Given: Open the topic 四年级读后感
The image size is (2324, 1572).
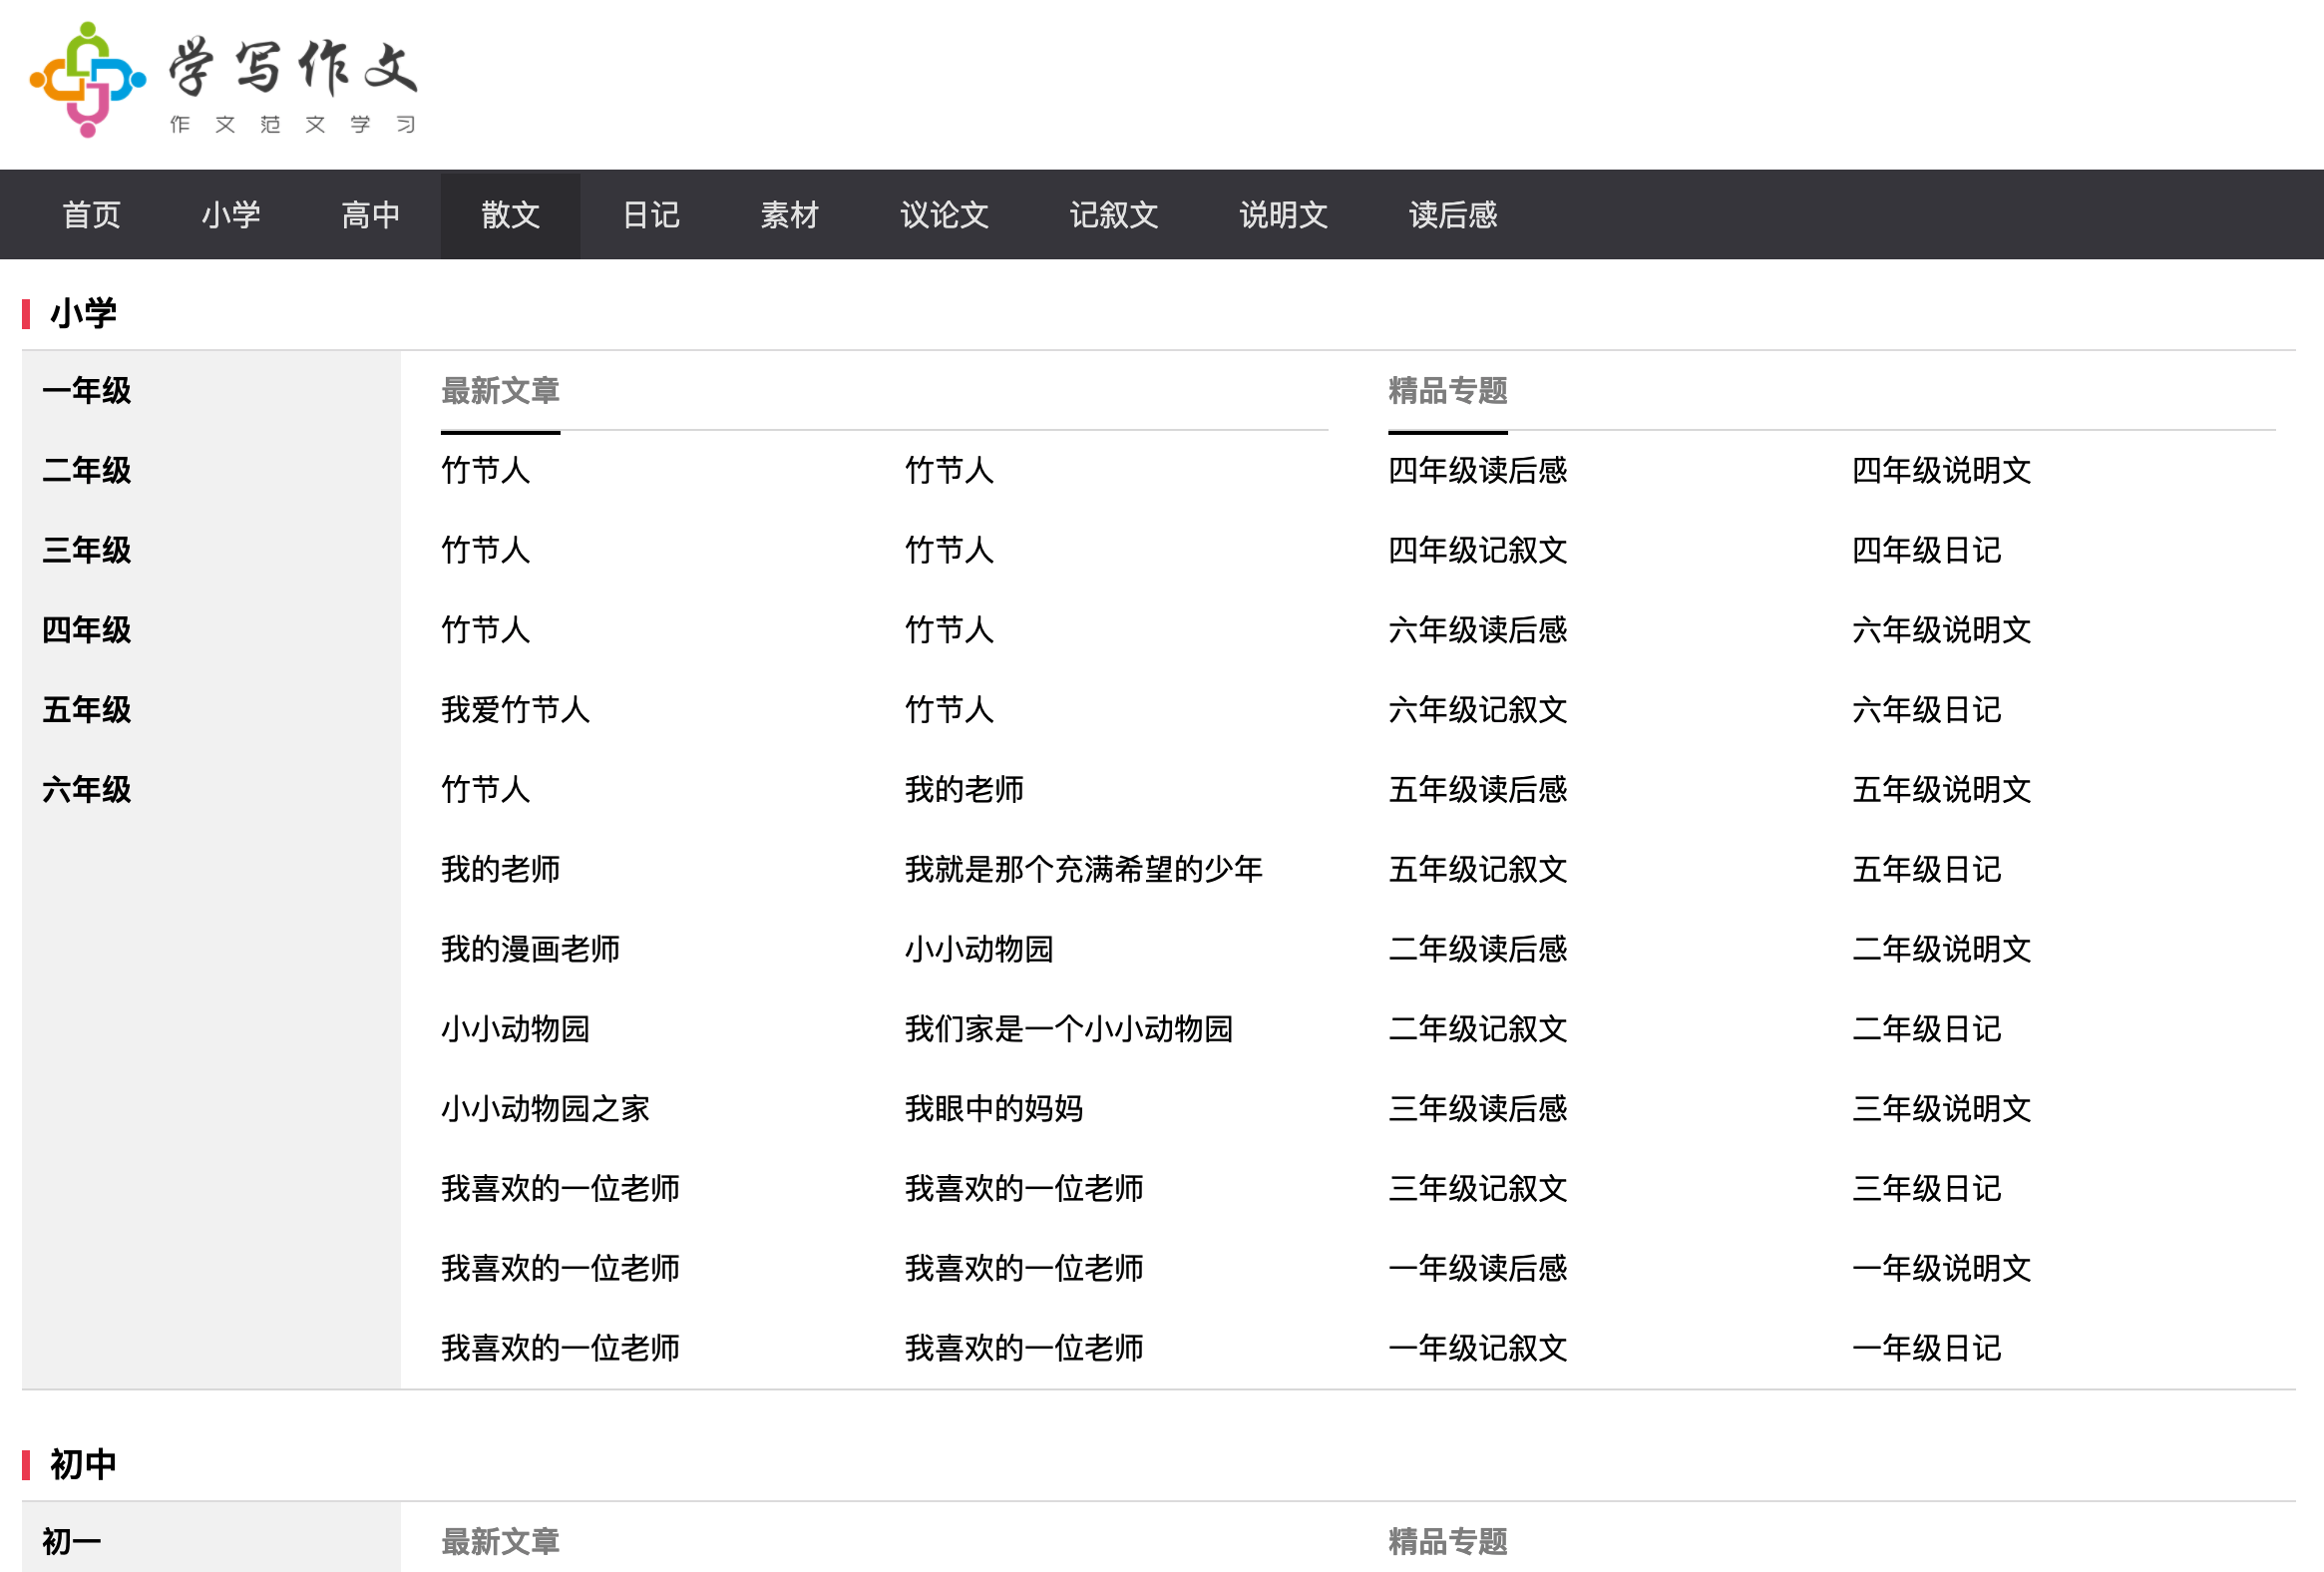Looking at the screenshot, I should pyautogui.click(x=1478, y=471).
